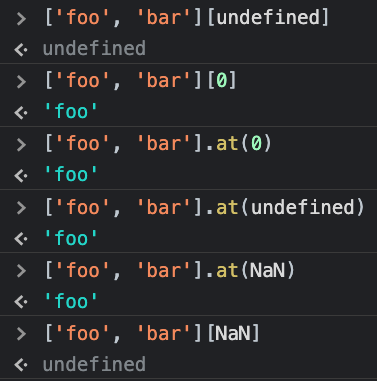Click the input chevron beside ['foo', 'bar'].at(0)
Screen dimensions: 377x381
21,145
